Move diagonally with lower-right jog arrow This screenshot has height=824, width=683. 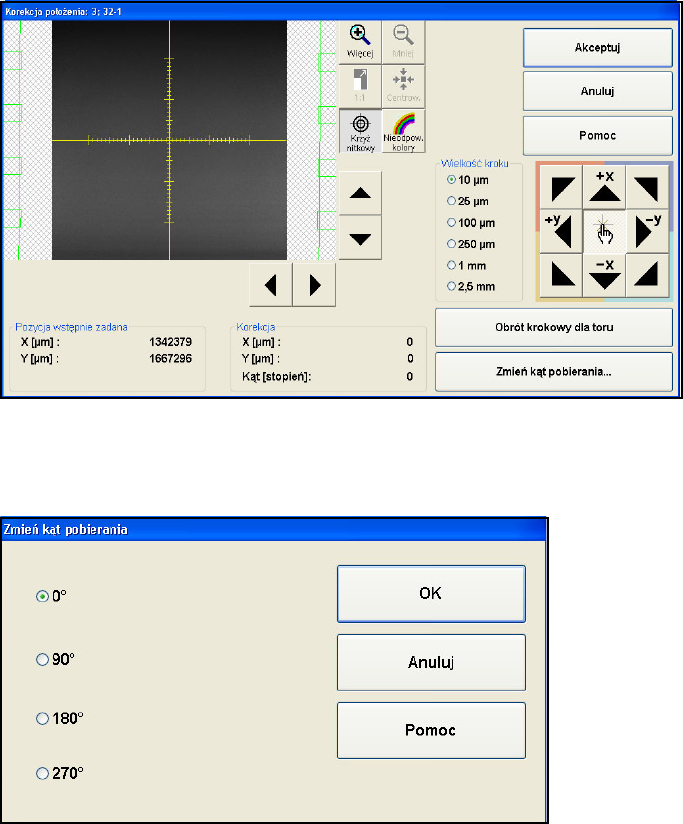[647, 275]
